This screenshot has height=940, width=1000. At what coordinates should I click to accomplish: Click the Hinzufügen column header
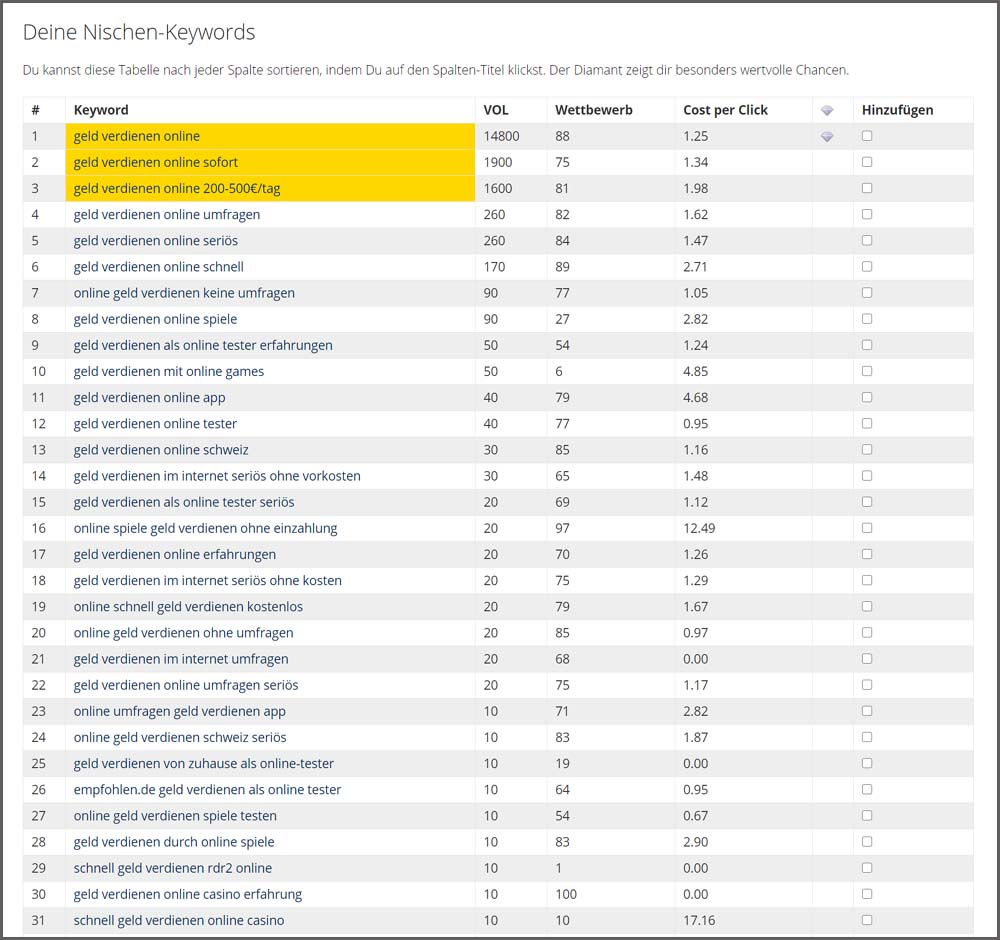[897, 110]
